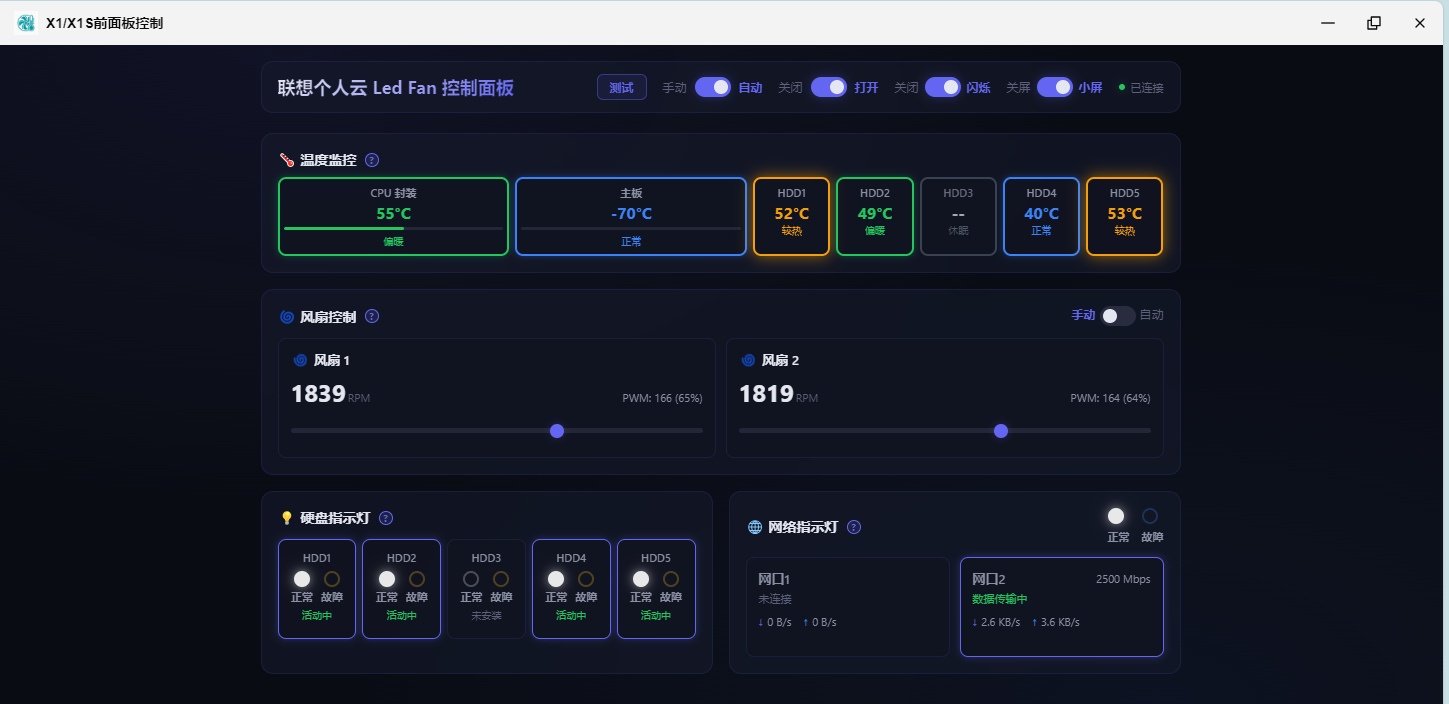Click the app icon in title bar
The width and height of the screenshot is (1449, 704).
pyautogui.click(x=26, y=22)
